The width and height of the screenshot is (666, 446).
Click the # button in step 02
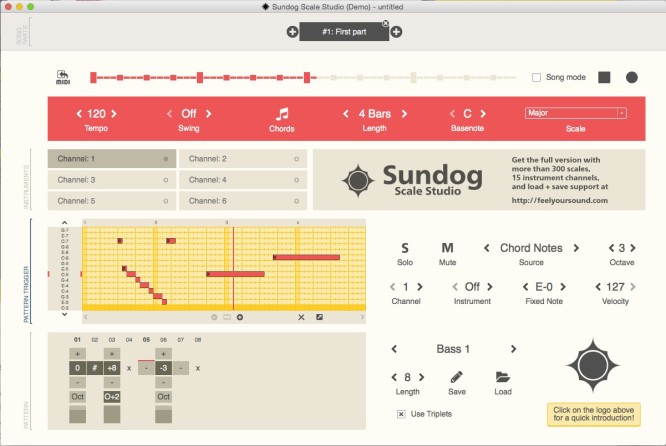coord(94,368)
